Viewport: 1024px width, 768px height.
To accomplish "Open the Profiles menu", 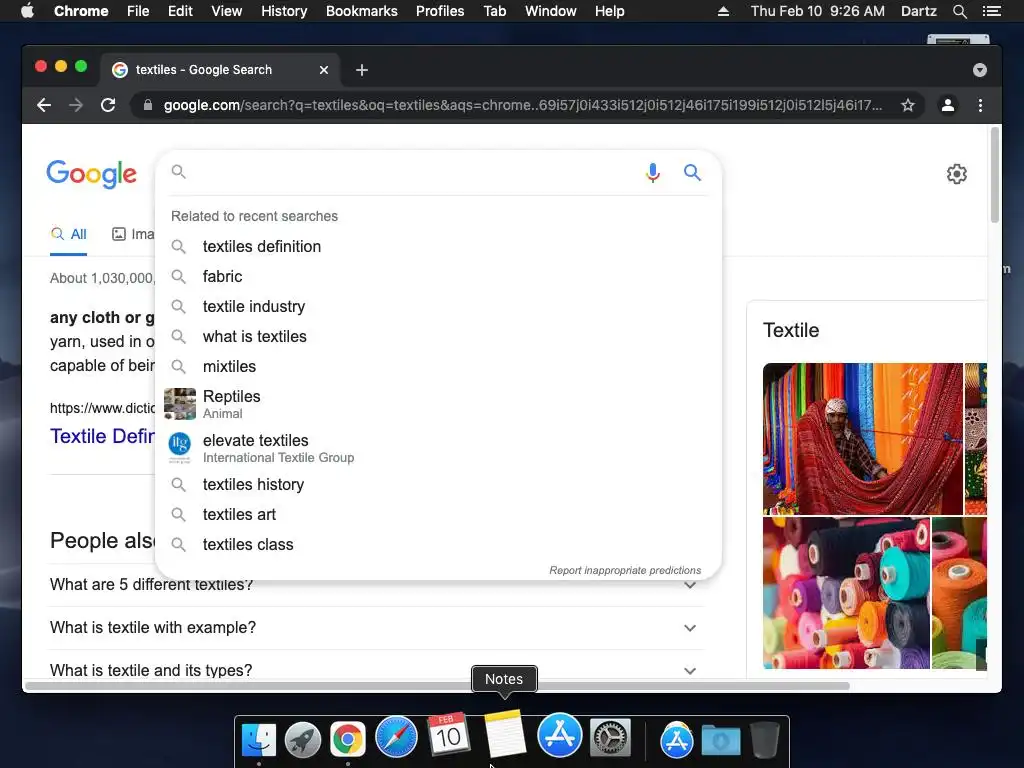I will pos(440,11).
